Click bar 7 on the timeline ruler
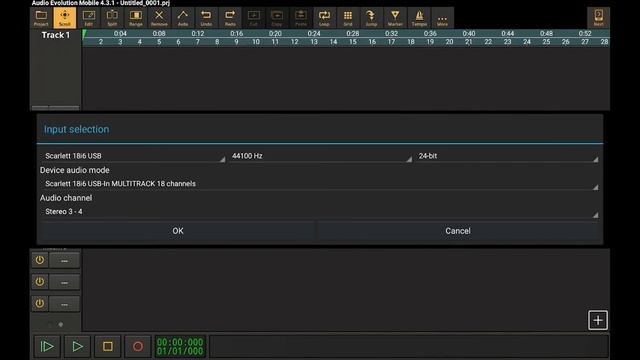The width and height of the screenshot is (640, 360). click(x=198, y=42)
